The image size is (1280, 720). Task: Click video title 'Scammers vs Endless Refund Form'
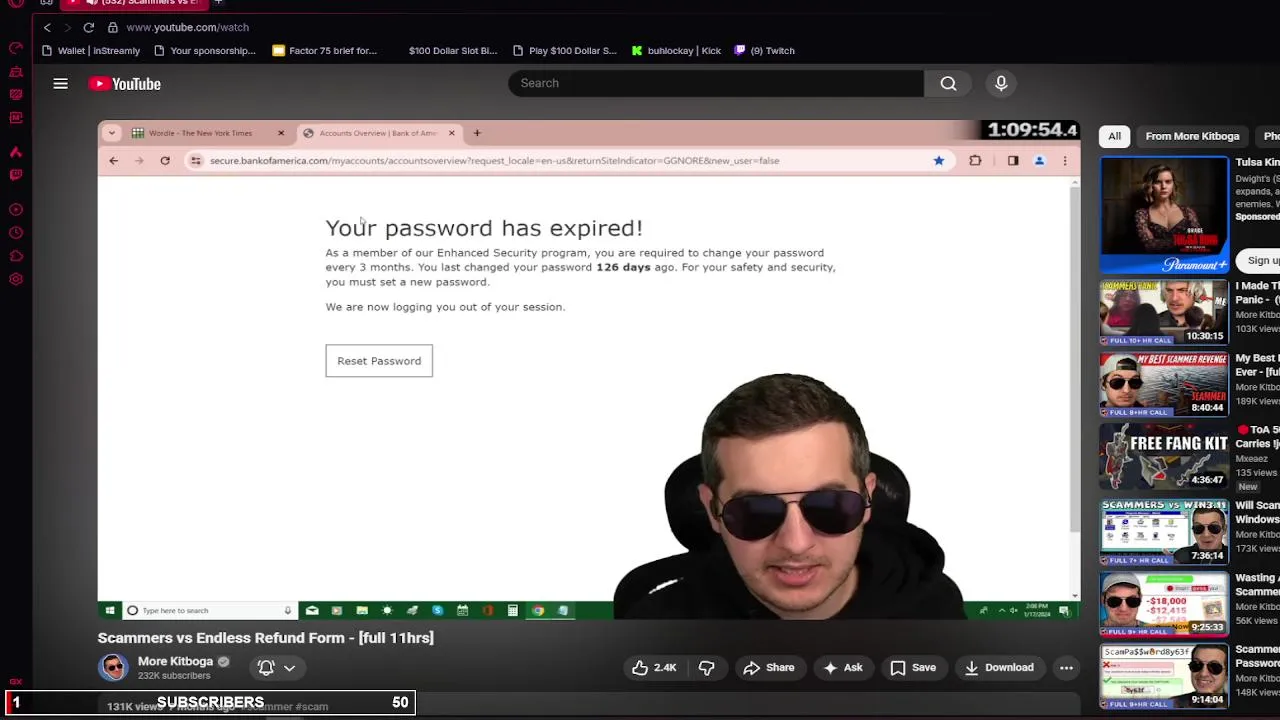point(265,638)
